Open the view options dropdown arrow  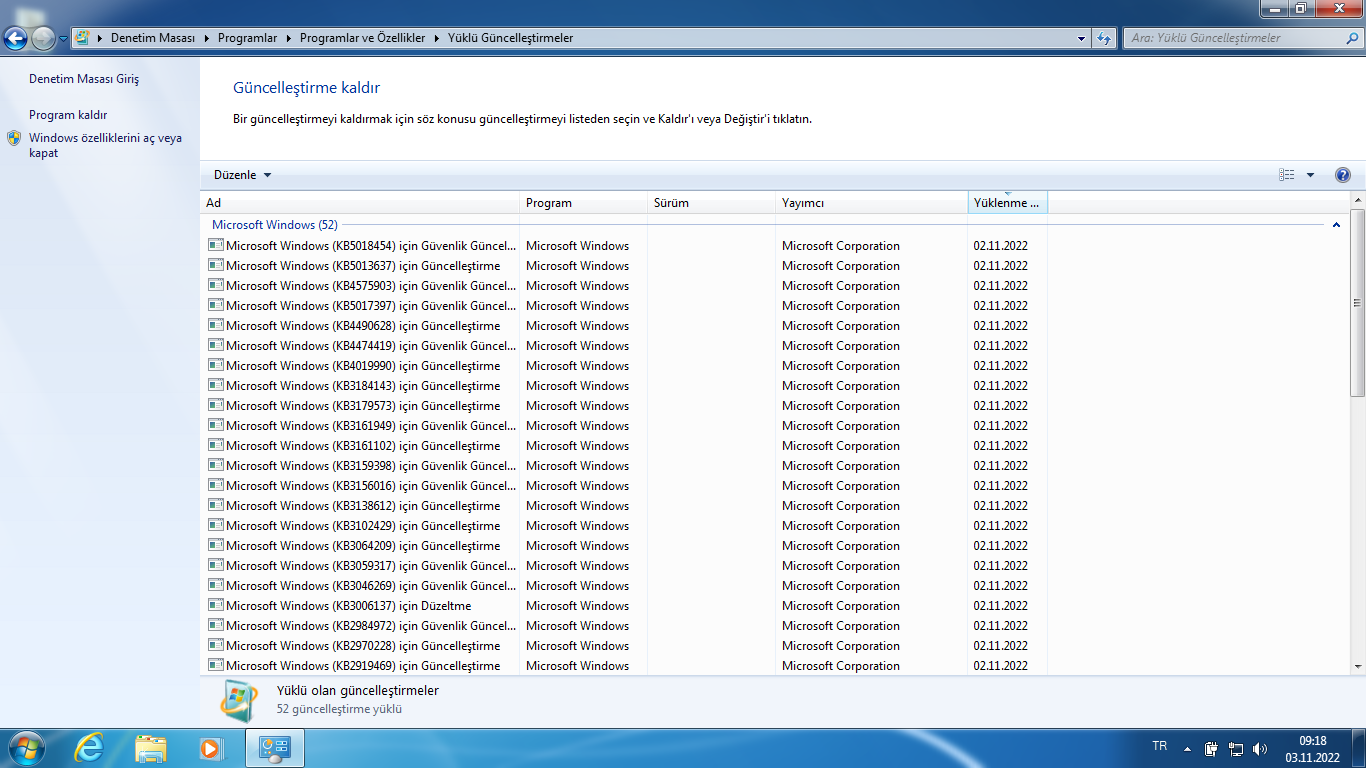point(1310,175)
